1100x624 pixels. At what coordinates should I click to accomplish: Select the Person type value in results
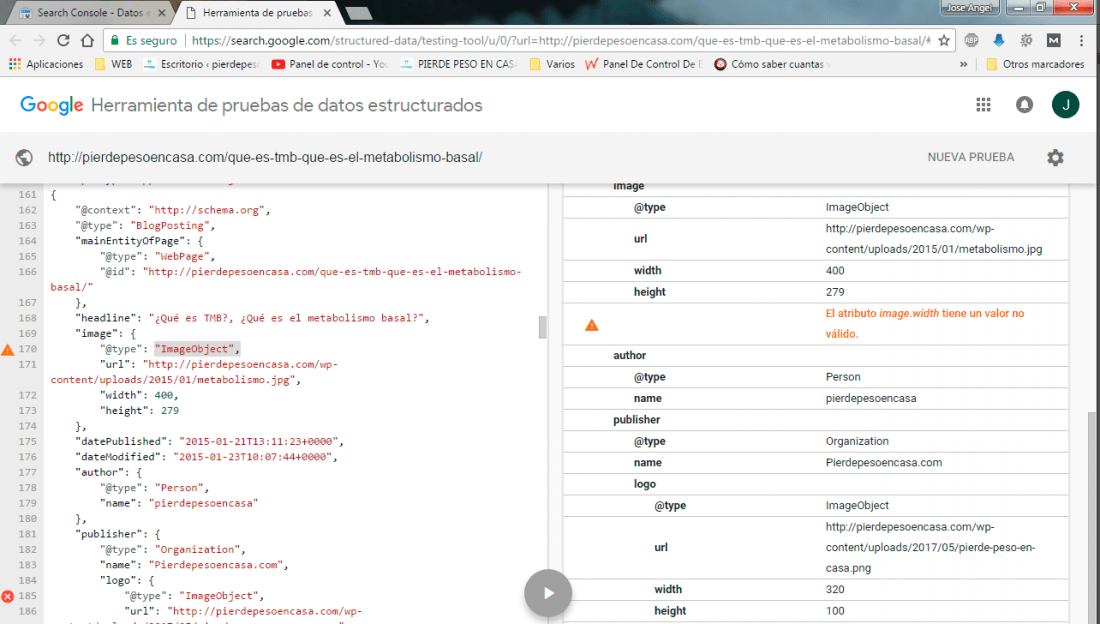[x=843, y=377]
